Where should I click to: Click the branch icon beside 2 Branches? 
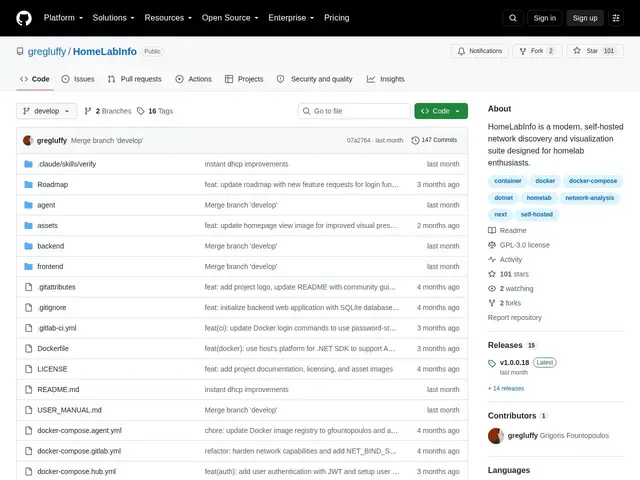(x=88, y=111)
